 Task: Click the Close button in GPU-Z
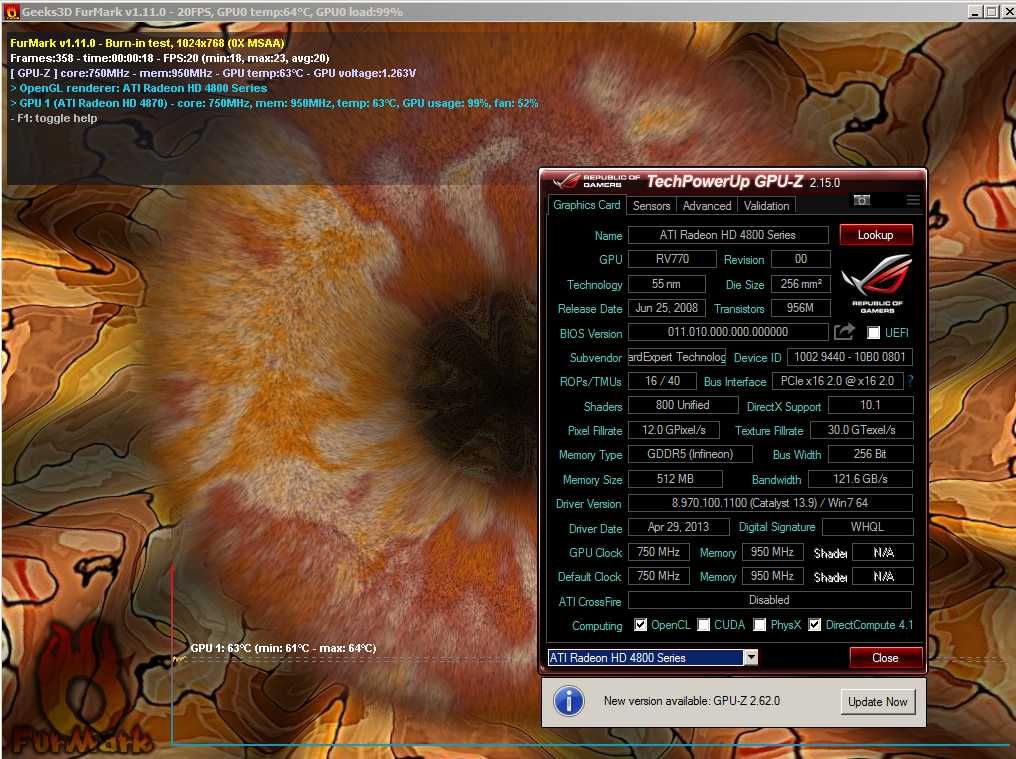(885, 658)
